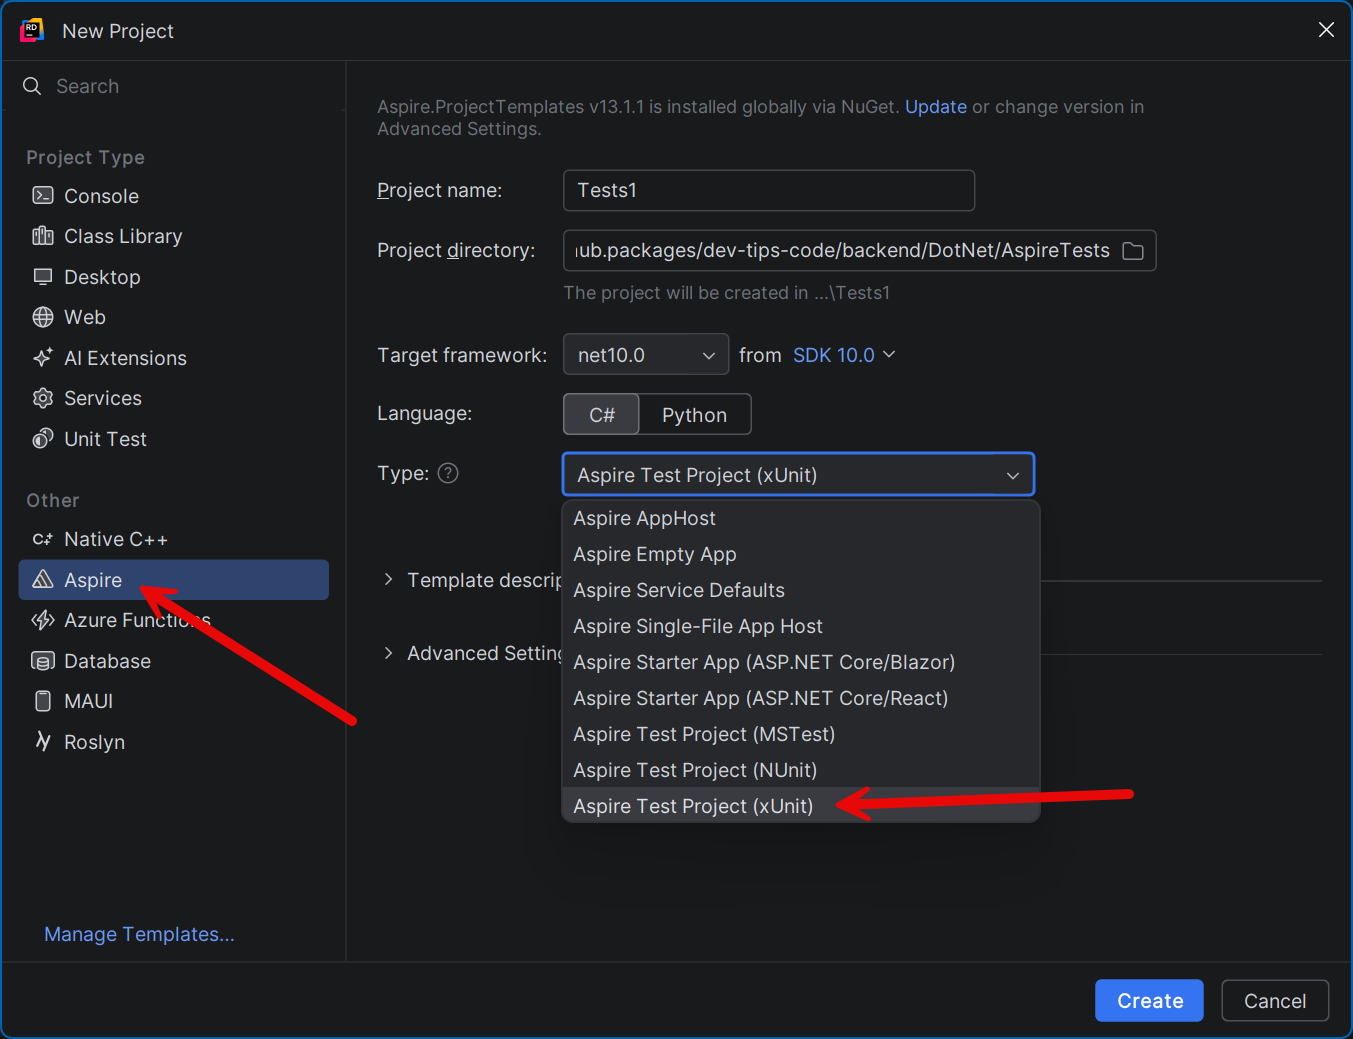The height and width of the screenshot is (1039, 1353).
Task: Click the Rider logo icon in title bar
Action: [x=32, y=30]
